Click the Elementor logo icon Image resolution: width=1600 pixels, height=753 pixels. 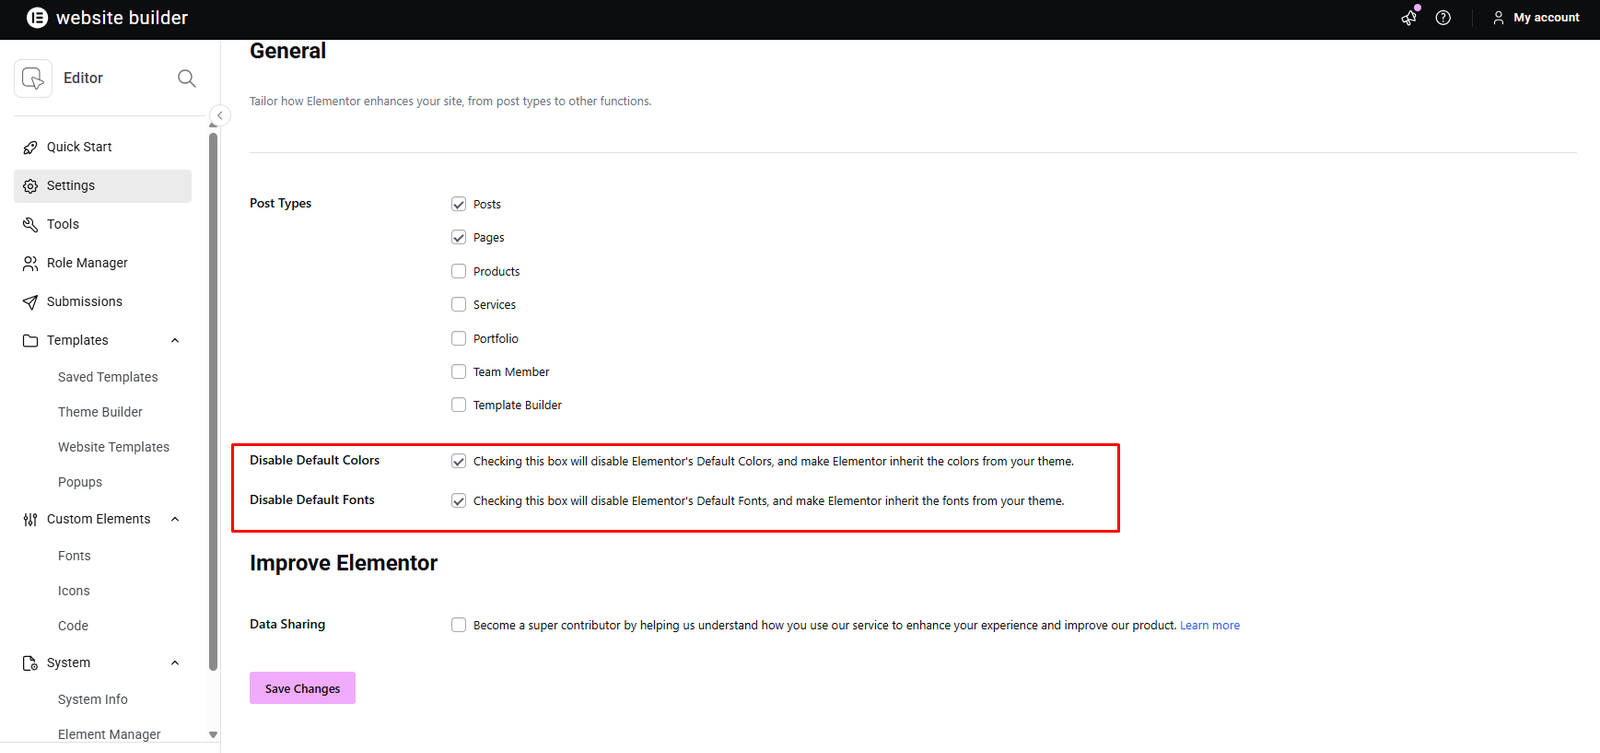(x=37, y=18)
